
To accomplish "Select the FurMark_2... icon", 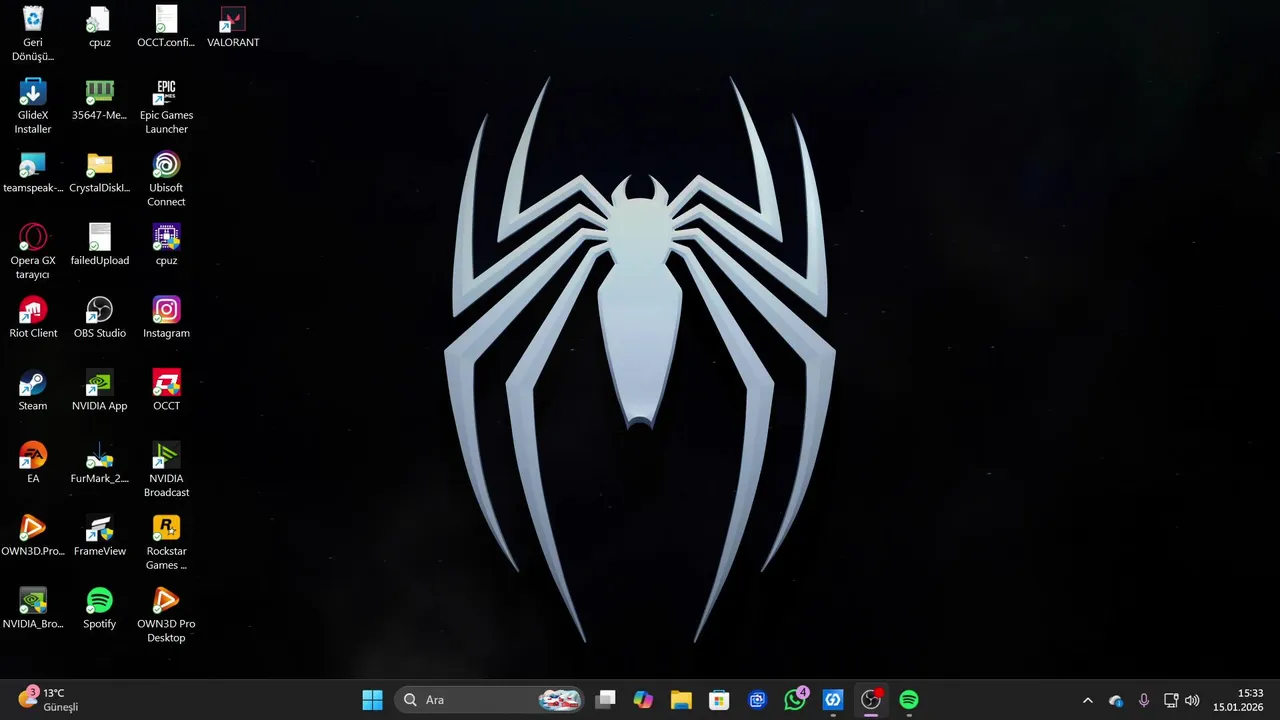I will (x=99, y=463).
